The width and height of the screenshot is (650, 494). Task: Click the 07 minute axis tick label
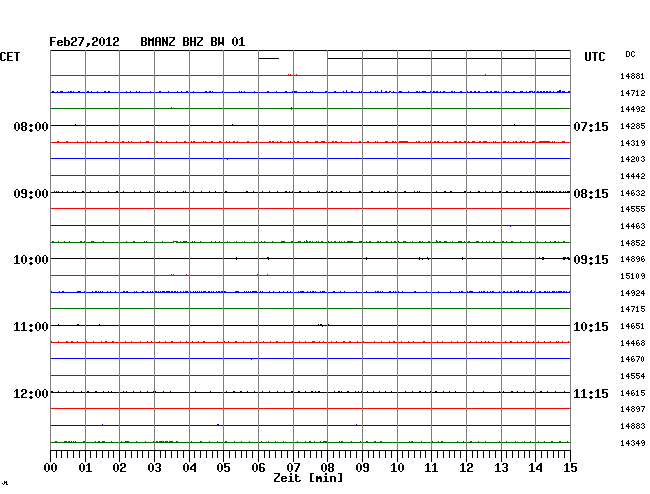tap(293, 468)
